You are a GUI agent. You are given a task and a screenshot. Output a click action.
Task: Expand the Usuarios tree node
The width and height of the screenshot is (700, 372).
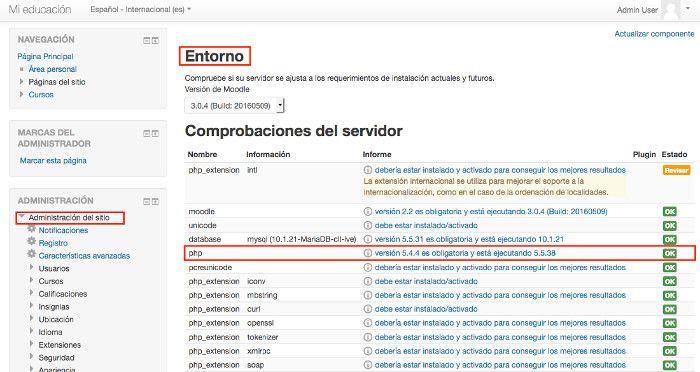[x=32, y=267]
